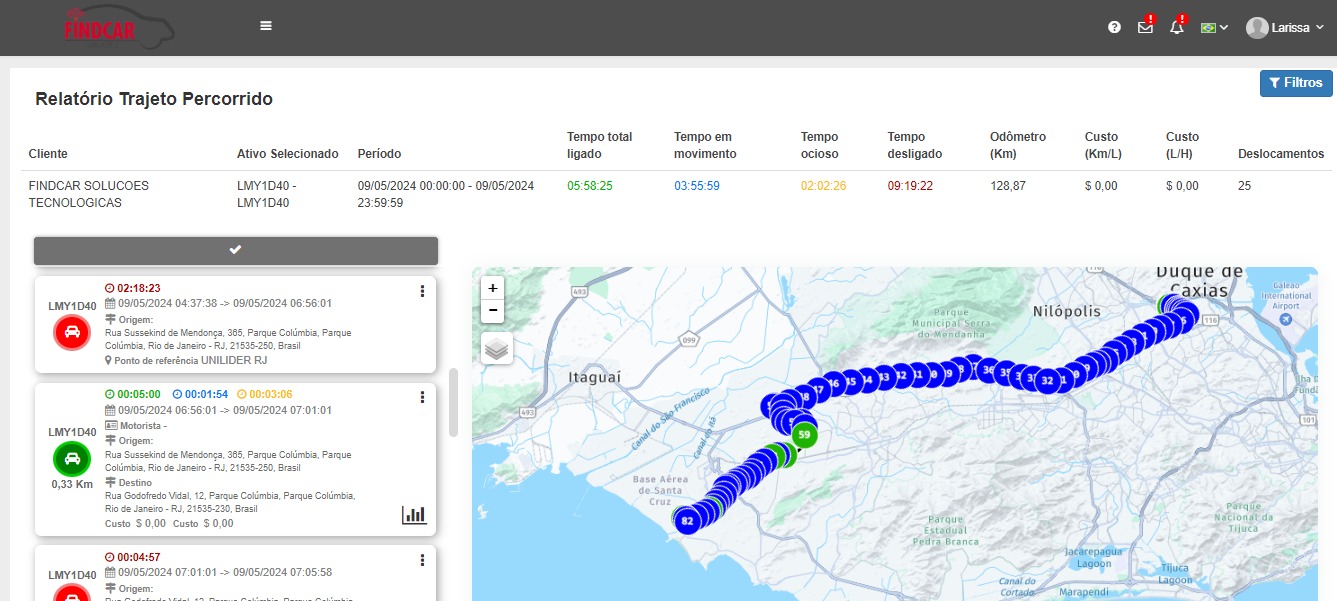Click the Nilópolis label on the map
The width and height of the screenshot is (1337, 601).
1067,311
